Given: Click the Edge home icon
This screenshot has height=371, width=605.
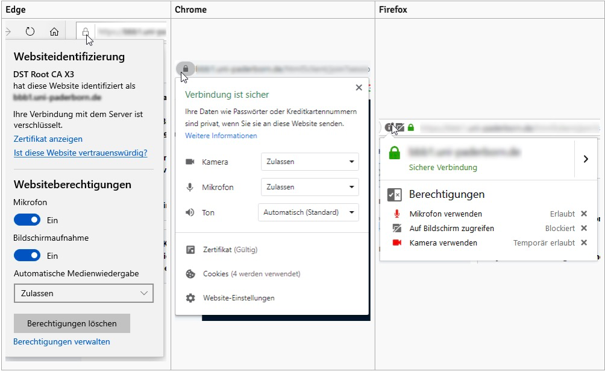Looking at the screenshot, I should tap(54, 31).
